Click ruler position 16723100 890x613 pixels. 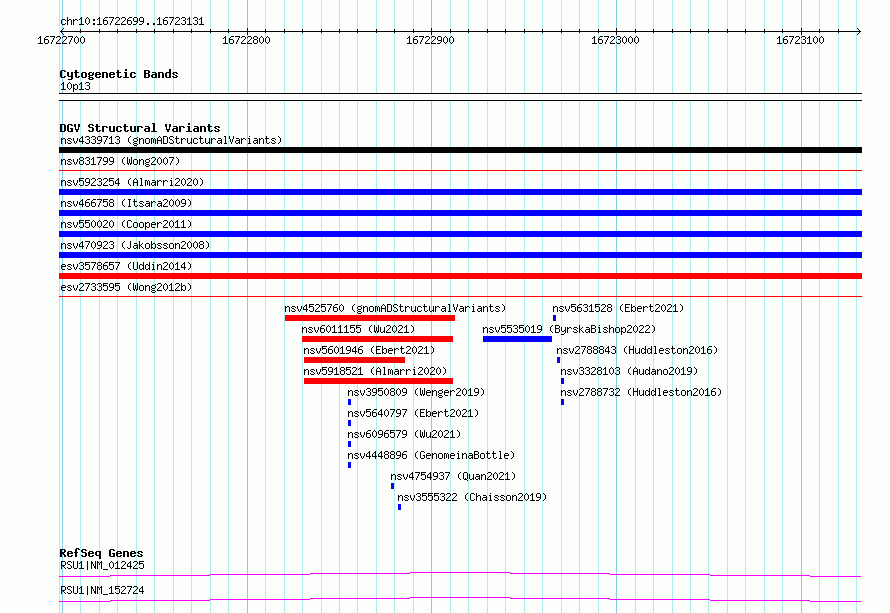pyautogui.click(x=800, y=40)
